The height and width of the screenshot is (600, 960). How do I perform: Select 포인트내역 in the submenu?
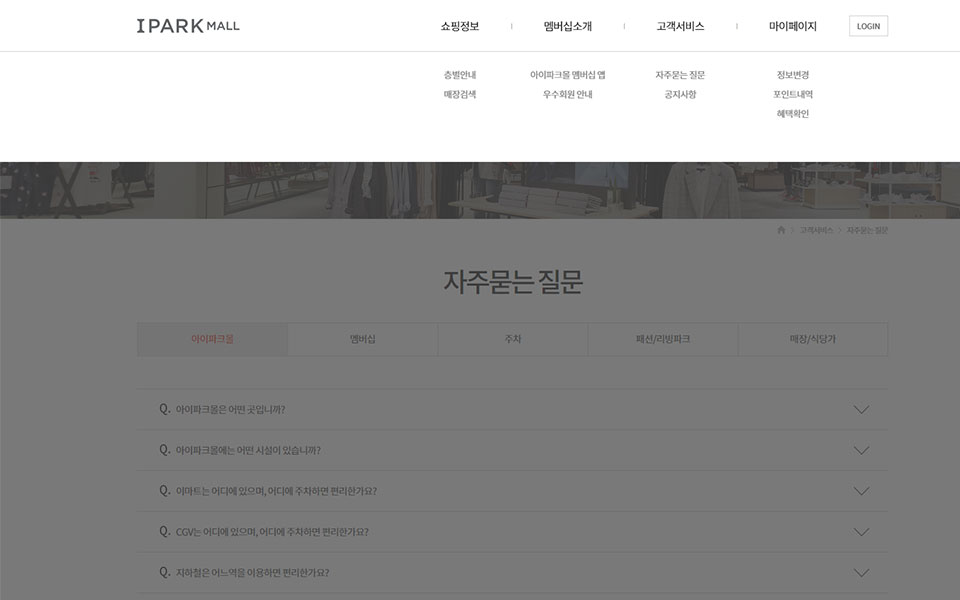[x=793, y=94]
